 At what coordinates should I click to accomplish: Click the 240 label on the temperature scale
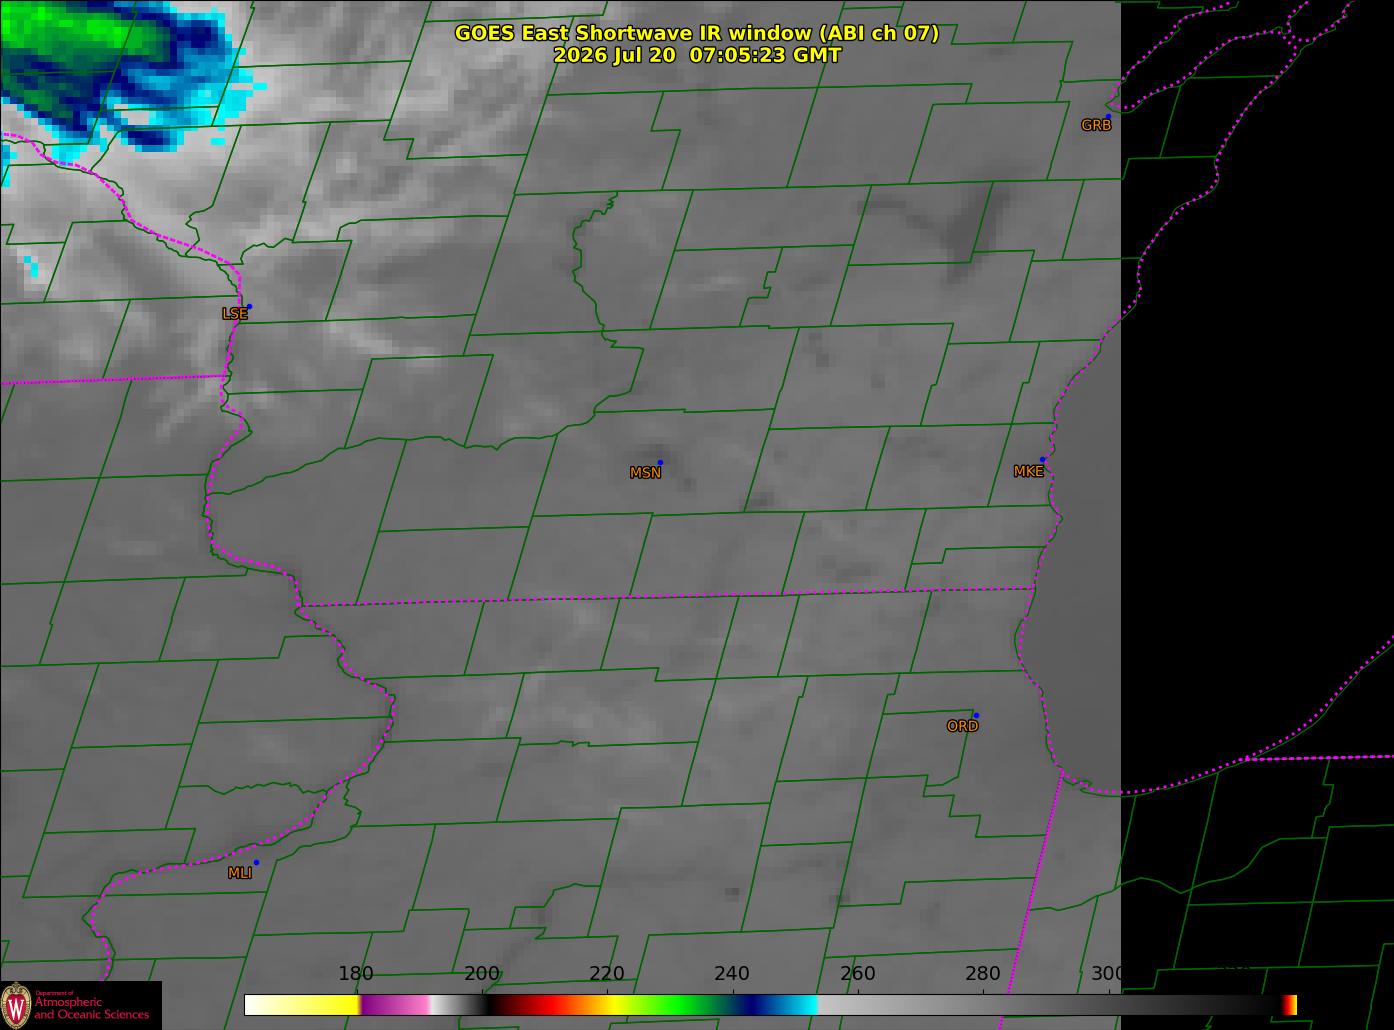[x=732, y=974]
